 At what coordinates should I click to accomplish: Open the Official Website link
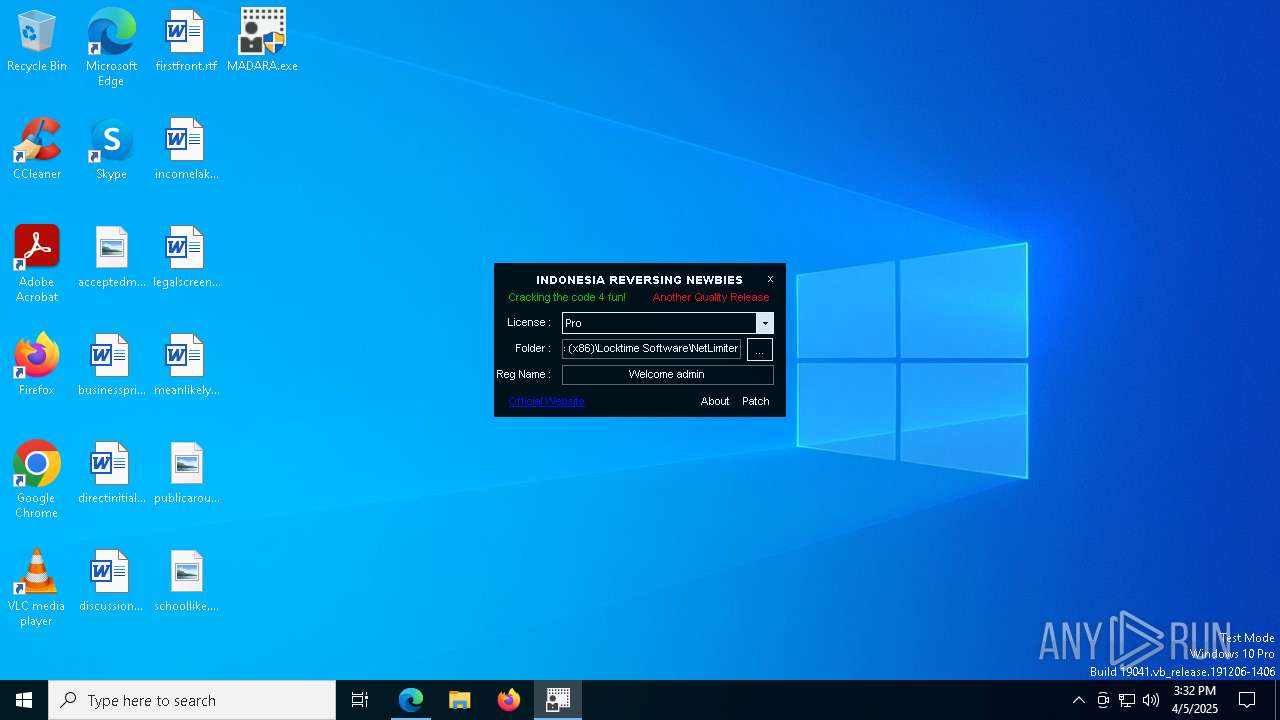pos(546,401)
